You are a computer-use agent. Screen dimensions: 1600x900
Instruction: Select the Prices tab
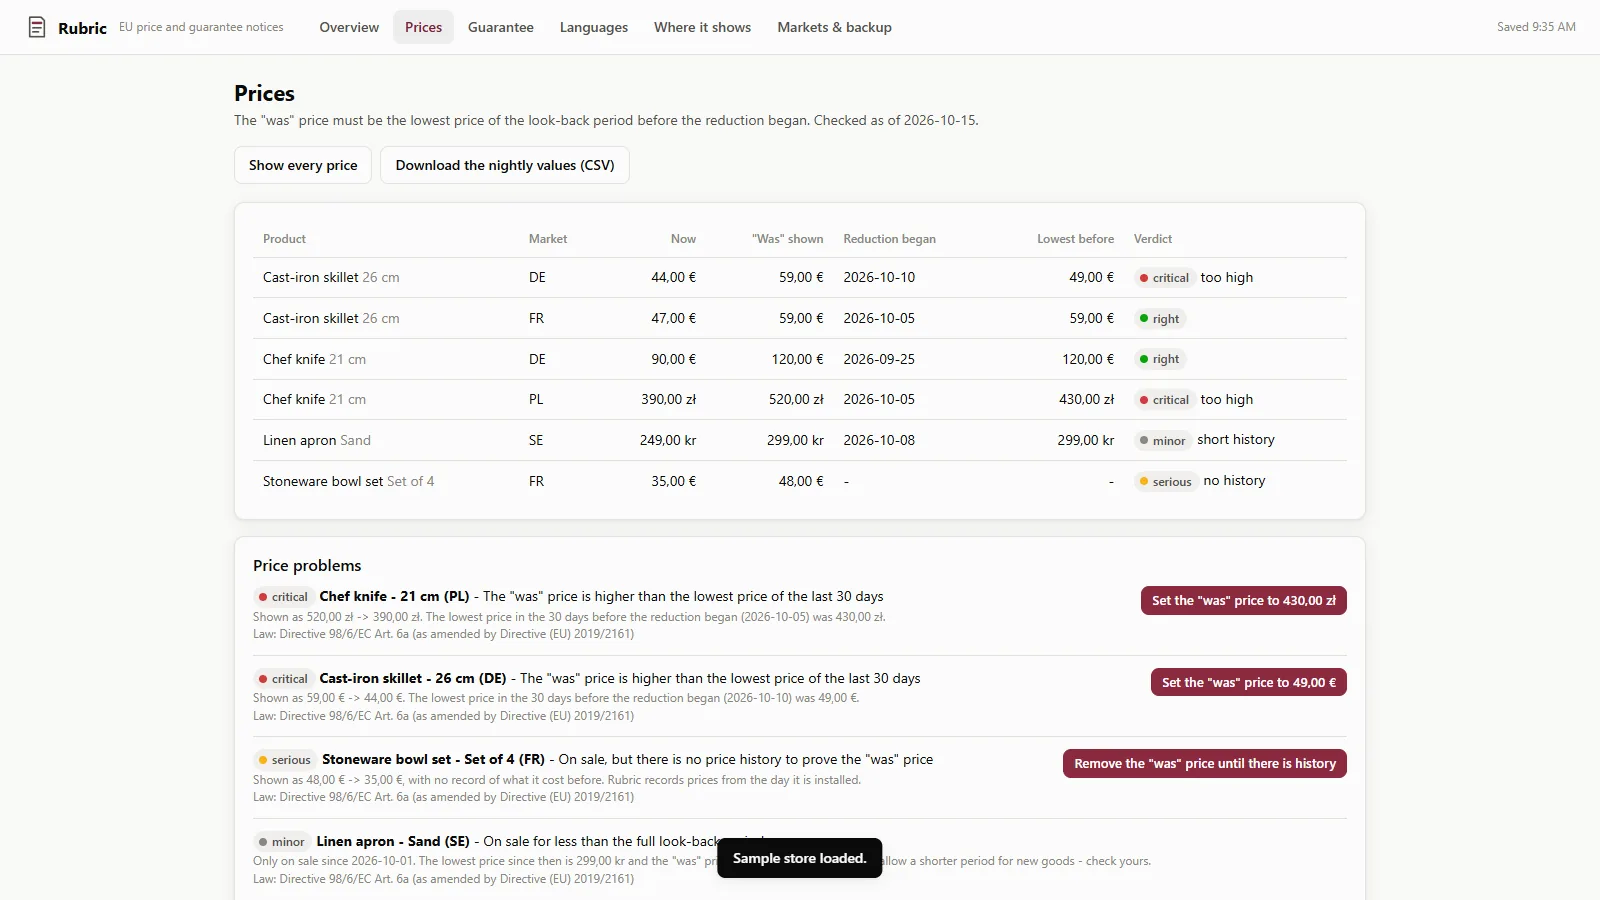[x=423, y=27]
